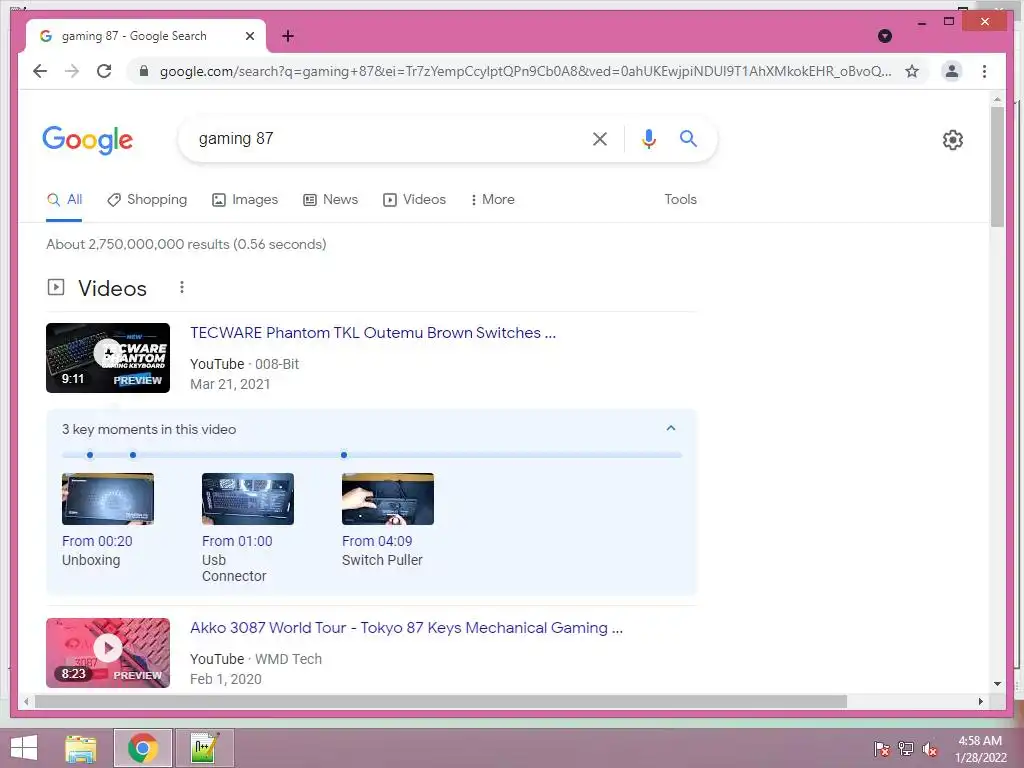Open Action Center flag tray icon

point(881,748)
